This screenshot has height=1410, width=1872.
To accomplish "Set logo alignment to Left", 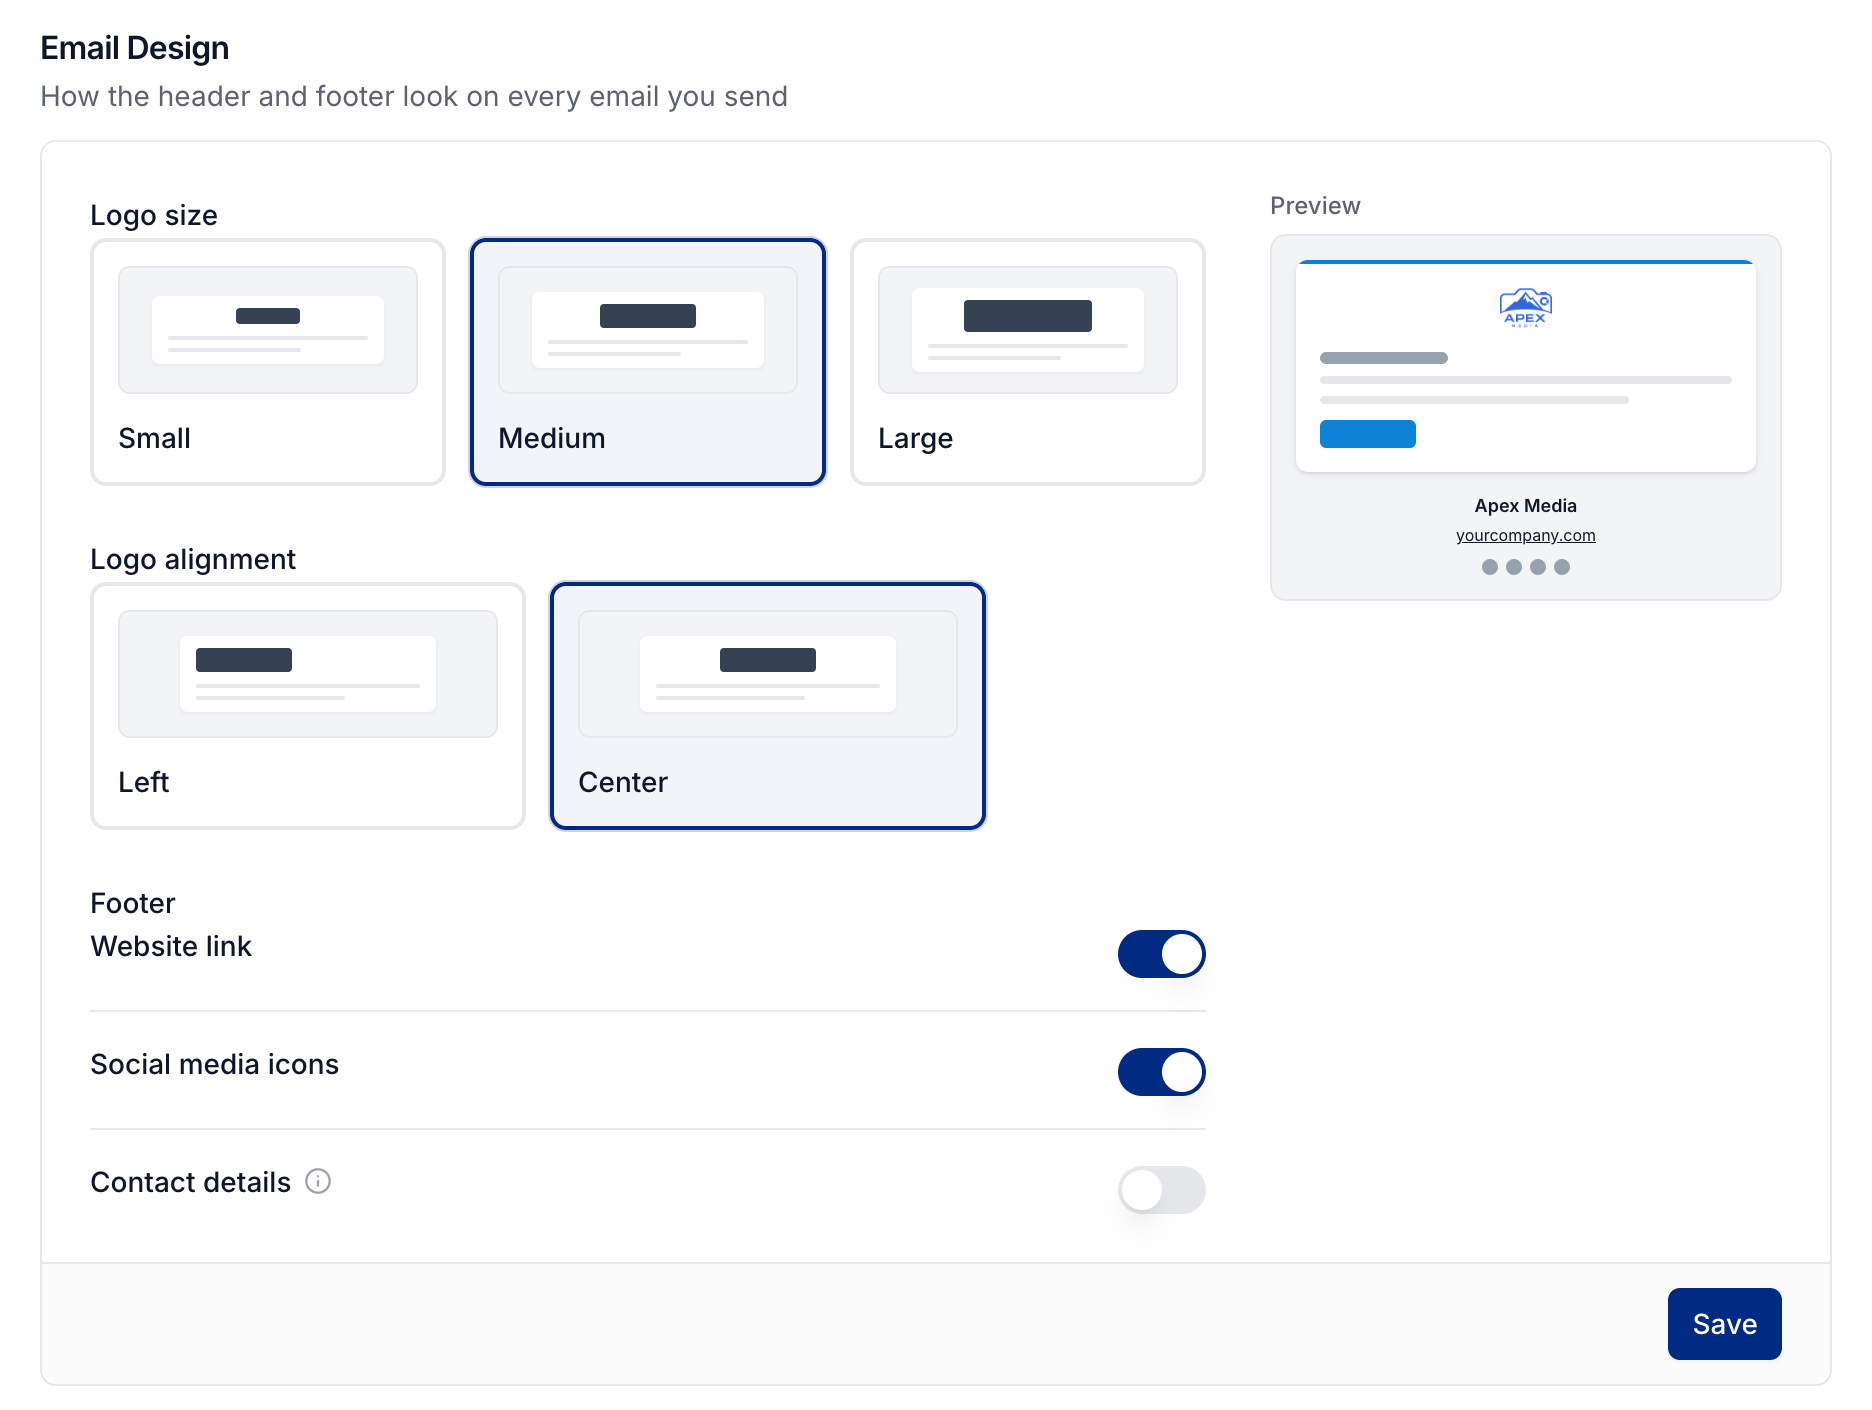I will 308,706.
